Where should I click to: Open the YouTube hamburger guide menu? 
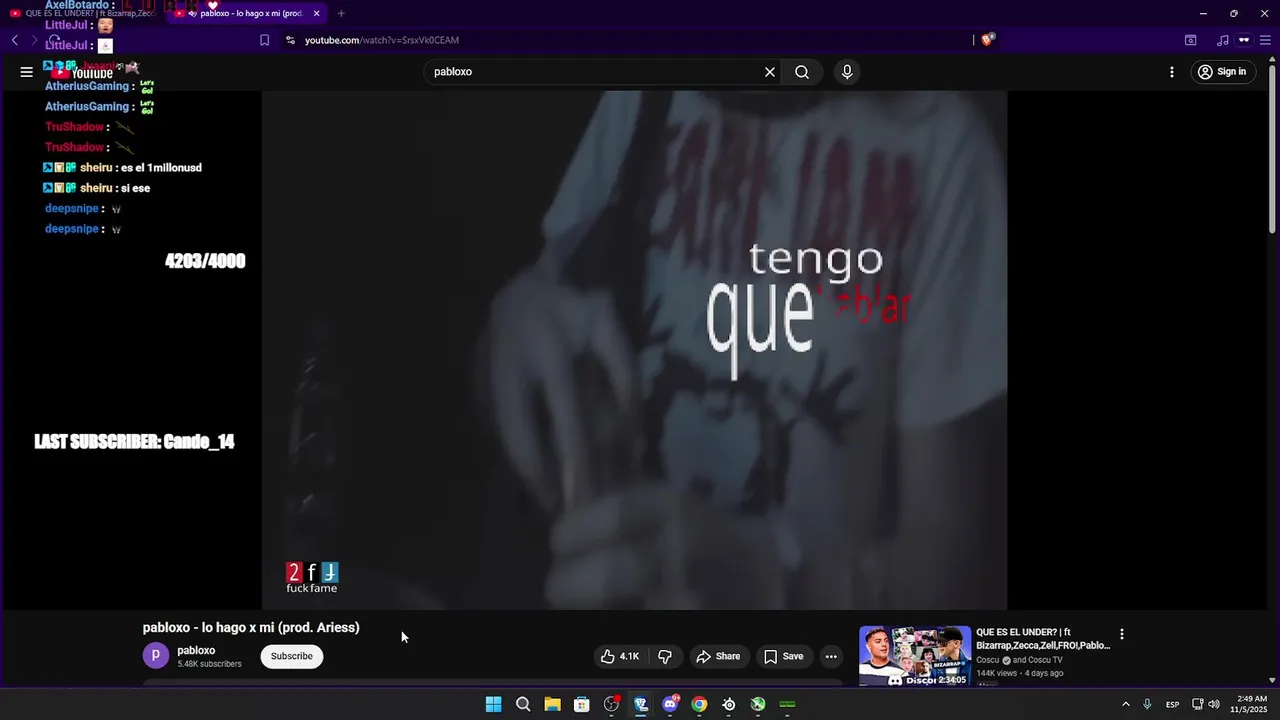click(26, 72)
